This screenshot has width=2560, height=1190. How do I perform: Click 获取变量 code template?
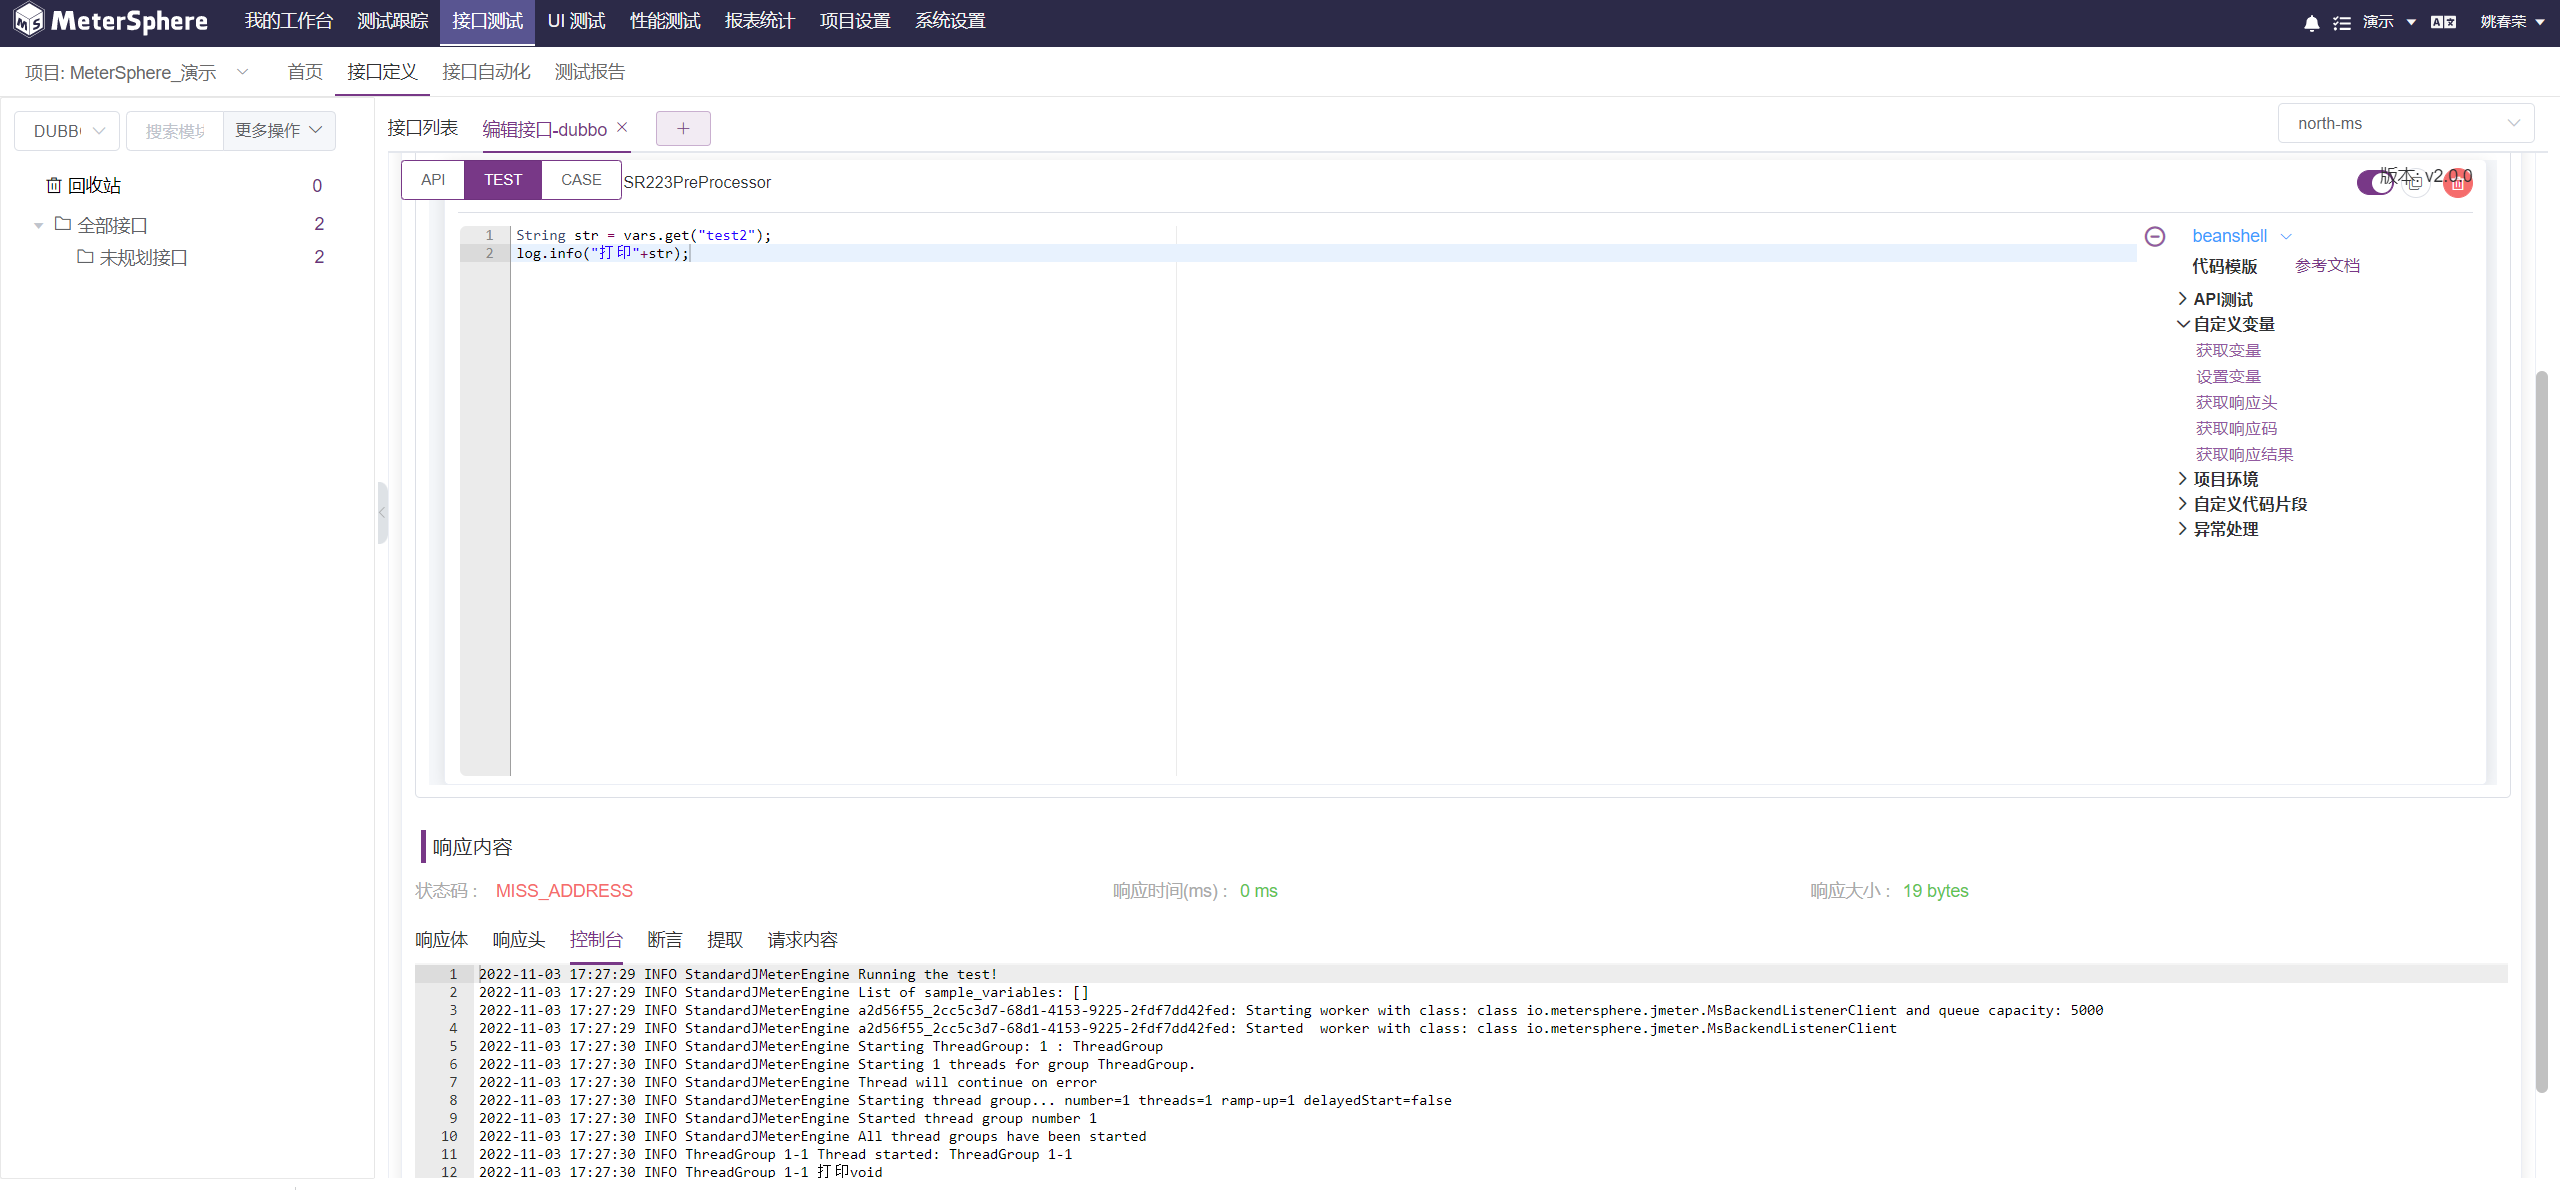pyautogui.click(x=2228, y=350)
